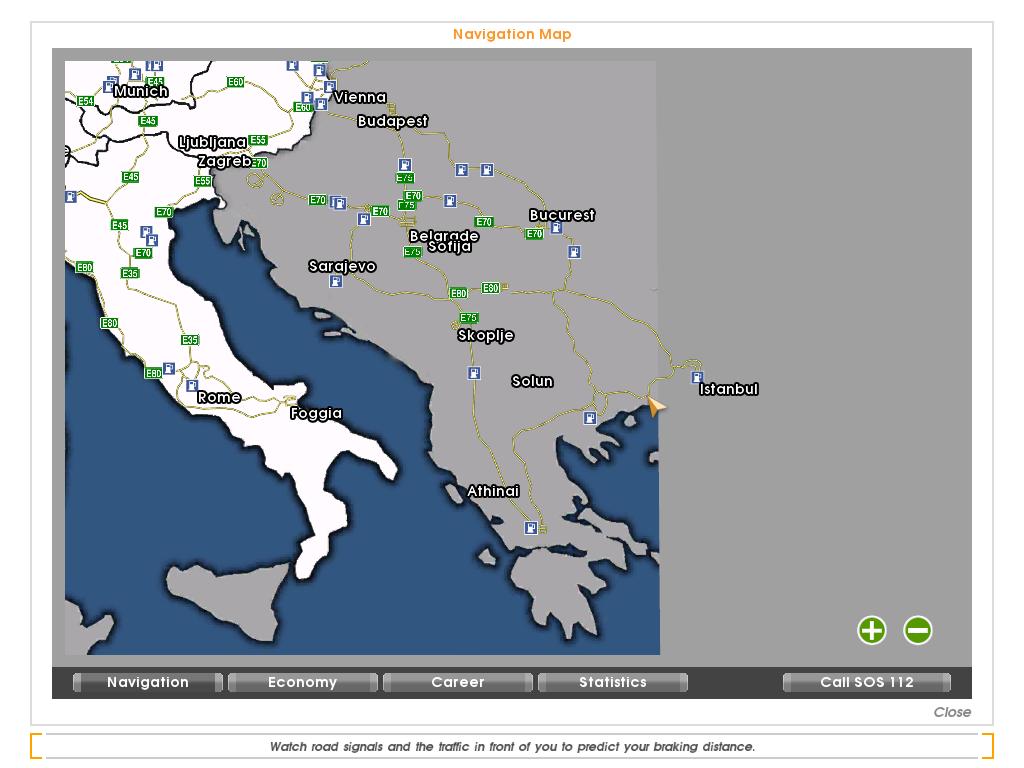The image size is (1024, 768).
Task: Select the Ljubljana city label
Action: coord(212,142)
